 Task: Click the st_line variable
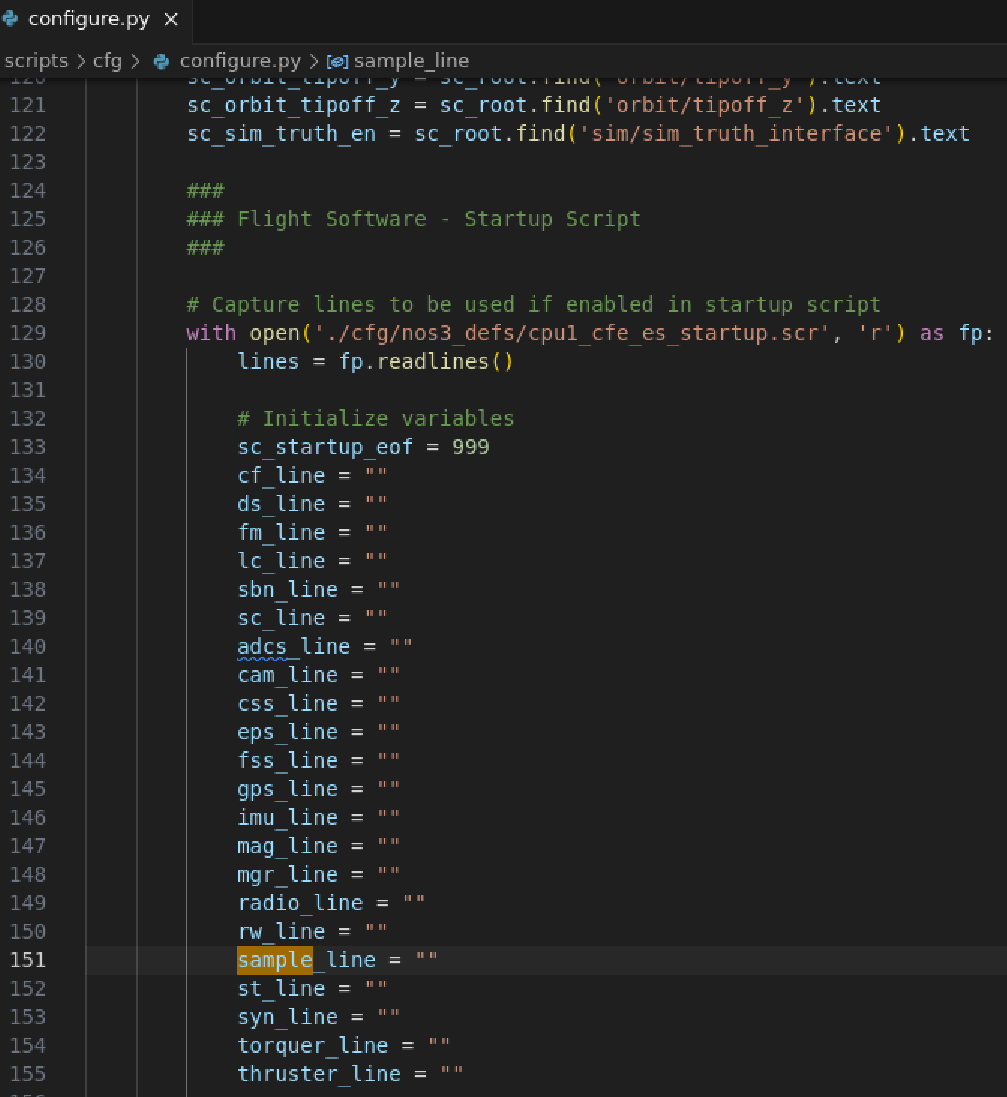click(281, 989)
